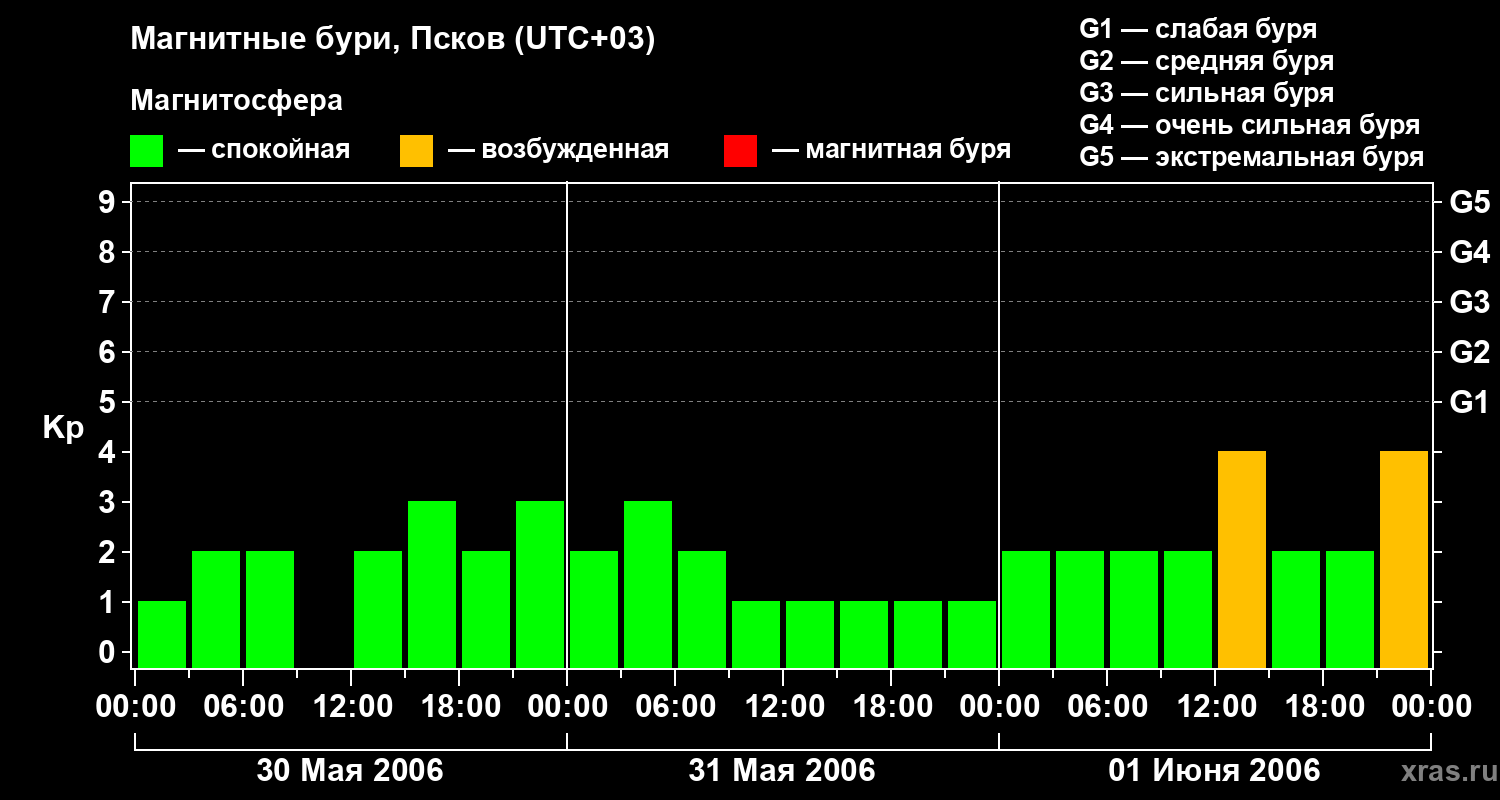Click the 'G2' right-axis label
The width and height of the screenshot is (1500, 800).
click(1470, 352)
